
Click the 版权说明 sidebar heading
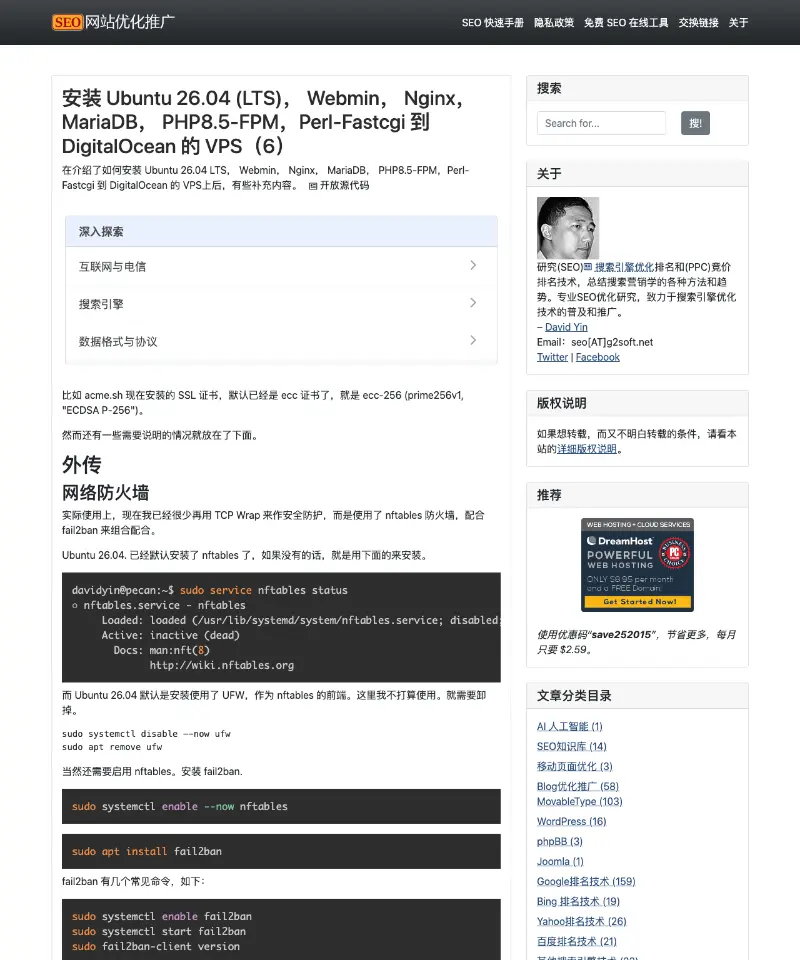(561, 403)
